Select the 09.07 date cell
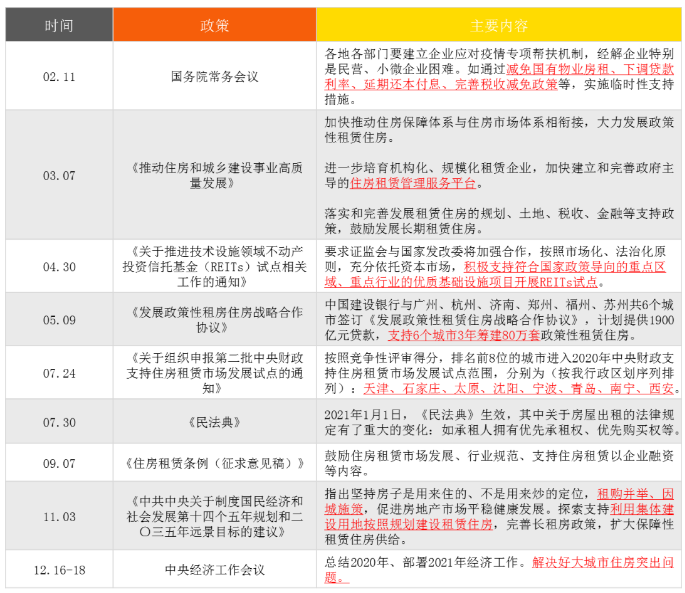The height and width of the screenshot is (593, 685). [58, 463]
